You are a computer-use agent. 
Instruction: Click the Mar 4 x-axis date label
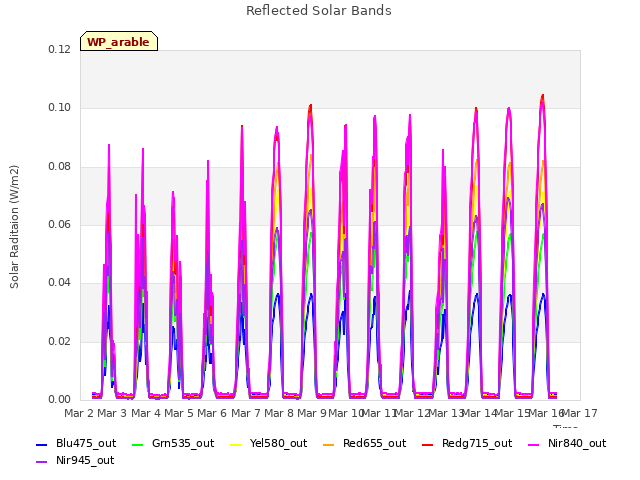146,413
